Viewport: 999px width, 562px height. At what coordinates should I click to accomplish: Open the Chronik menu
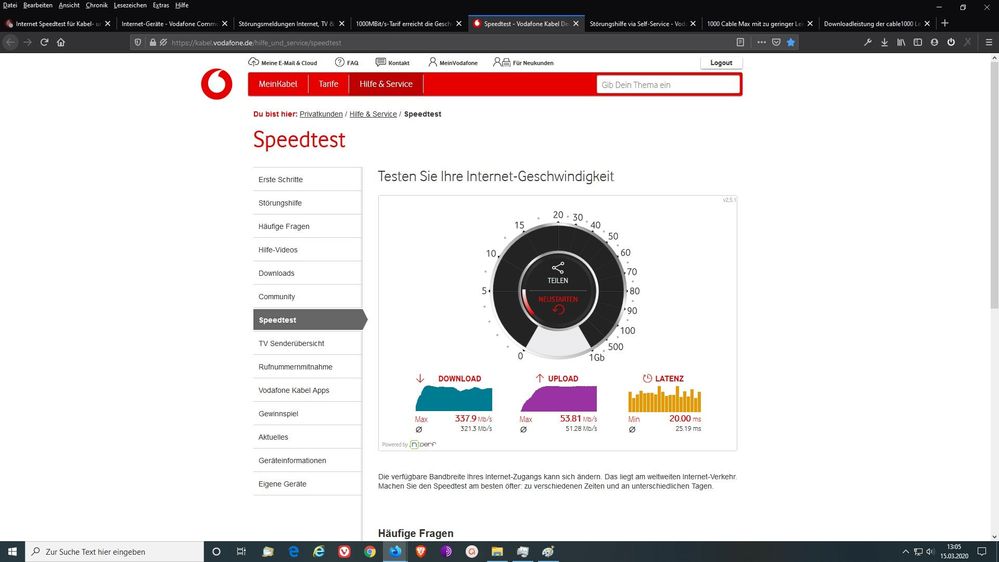[x=97, y=5]
